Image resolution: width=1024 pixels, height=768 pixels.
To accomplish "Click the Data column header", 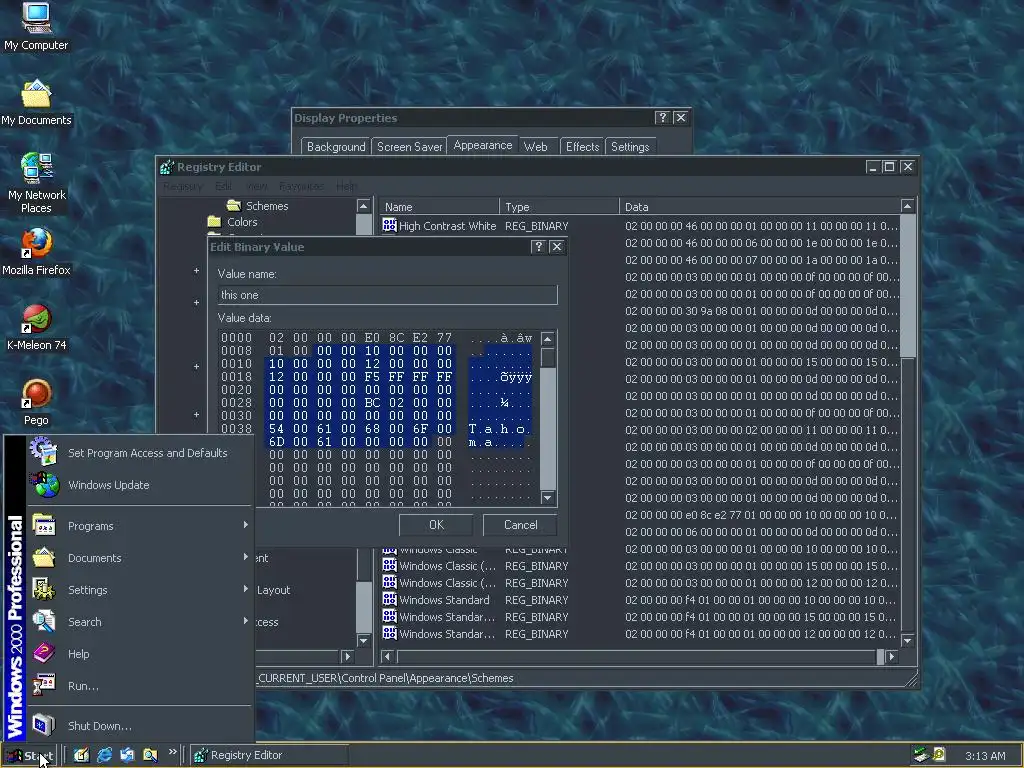I will (759, 206).
